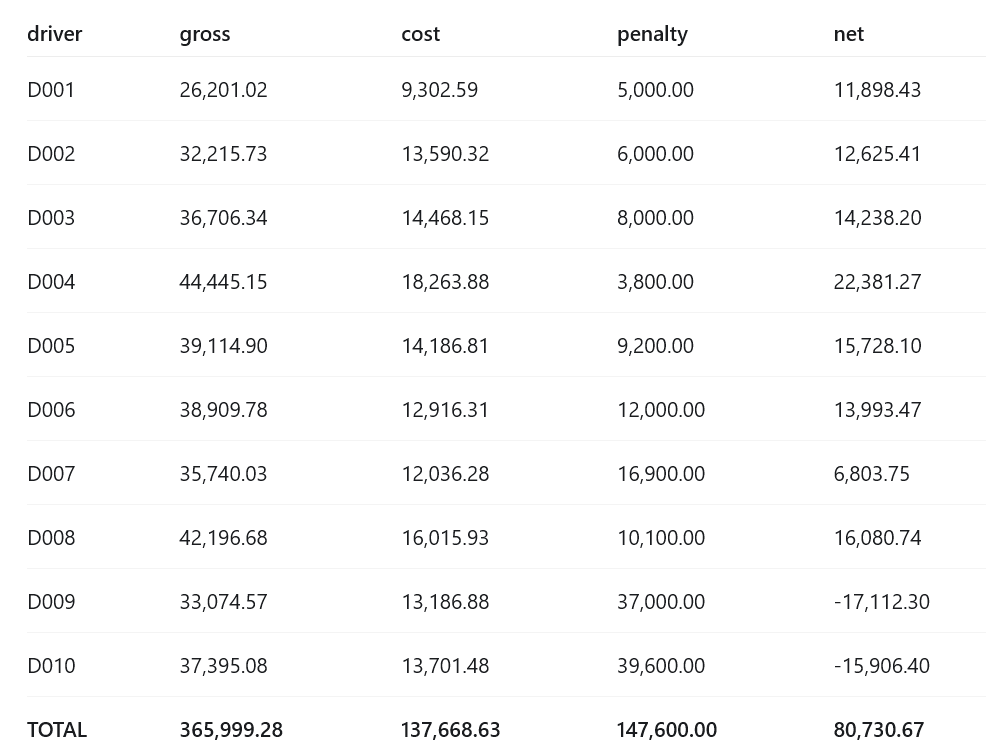
Task: Click the driver column header
Action: coord(55,33)
